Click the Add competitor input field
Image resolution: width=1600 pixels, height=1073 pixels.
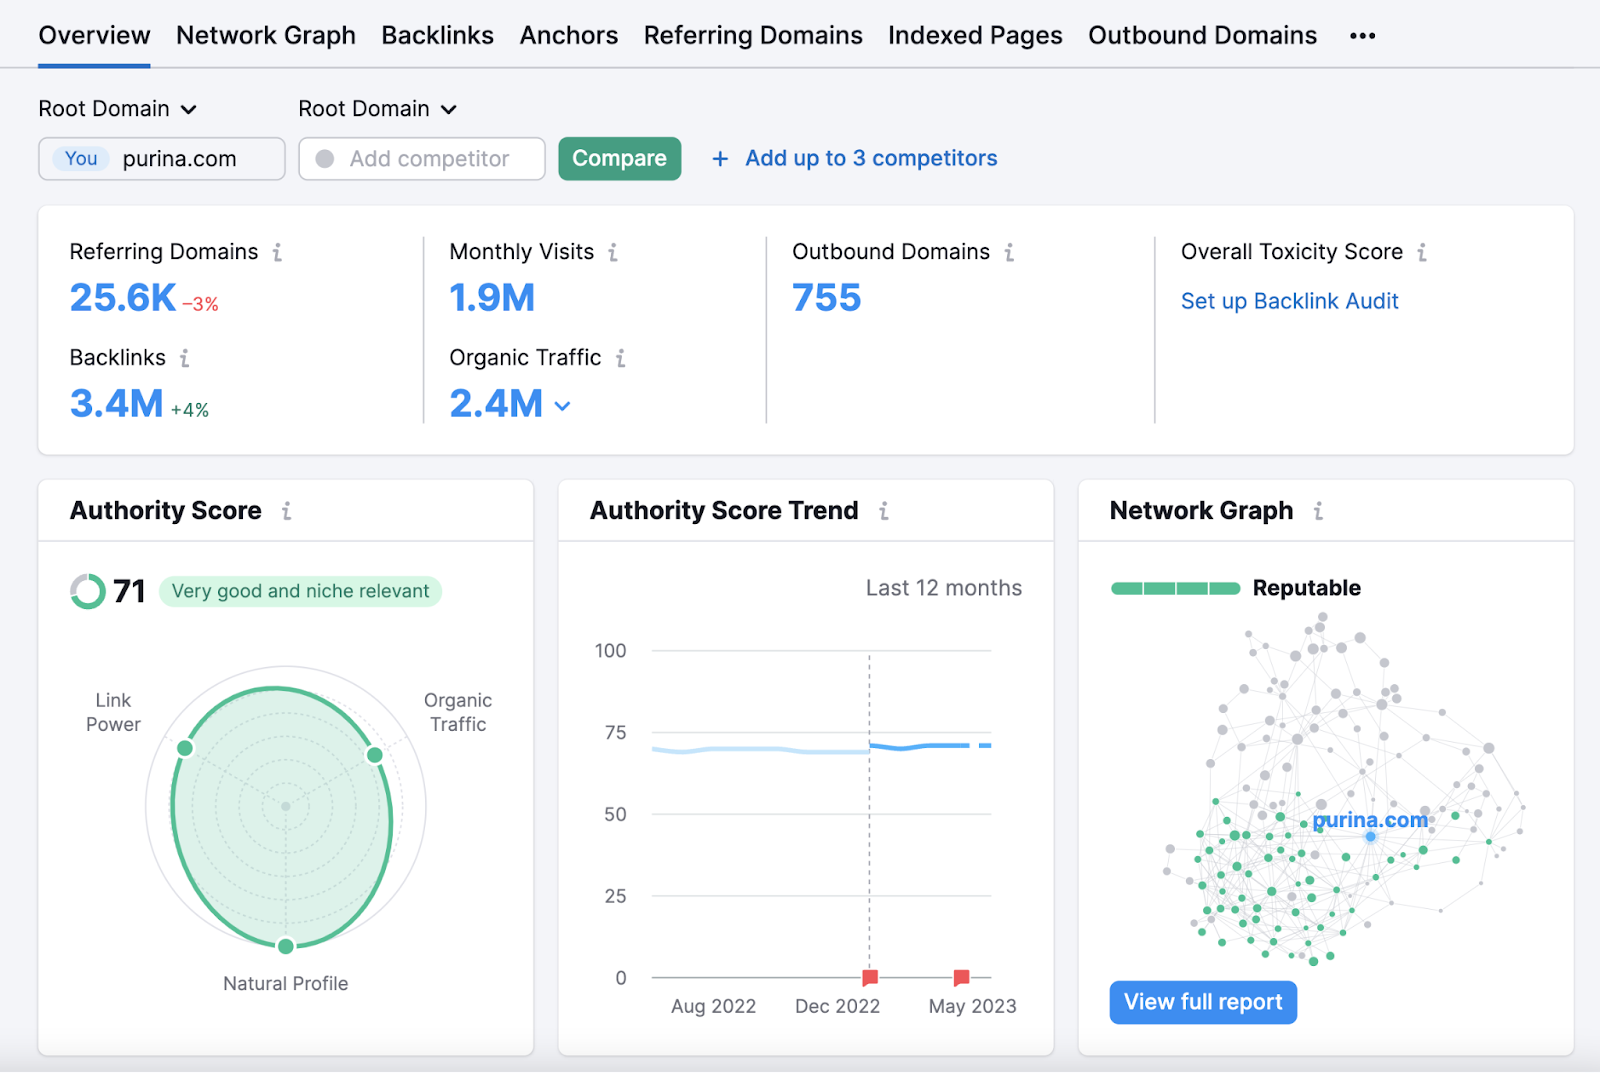pos(422,159)
